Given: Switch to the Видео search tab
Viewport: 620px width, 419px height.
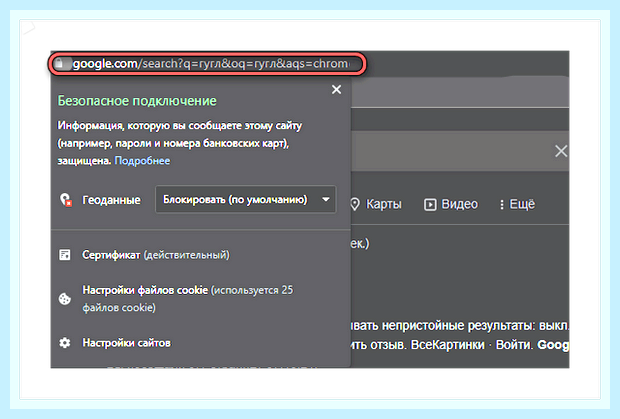Looking at the screenshot, I should click(451, 204).
